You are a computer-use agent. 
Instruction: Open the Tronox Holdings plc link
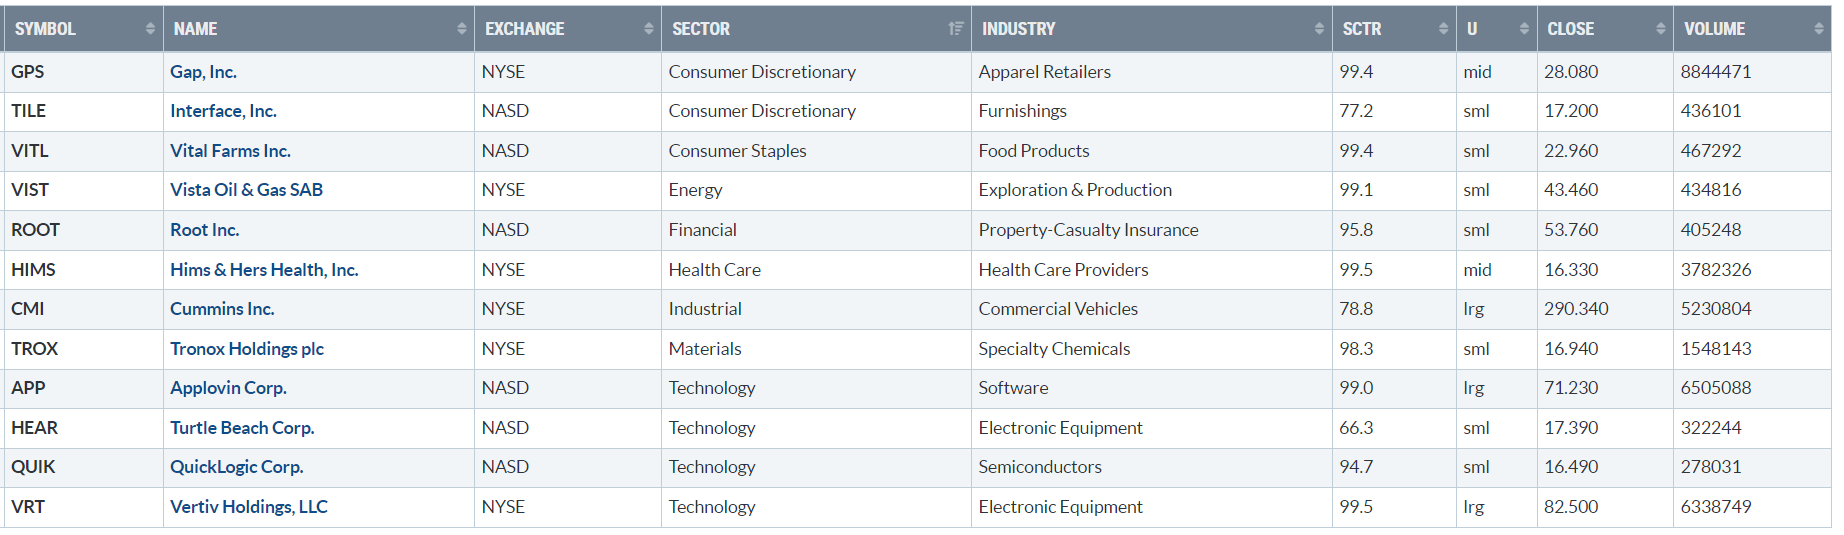[x=247, y=349]
